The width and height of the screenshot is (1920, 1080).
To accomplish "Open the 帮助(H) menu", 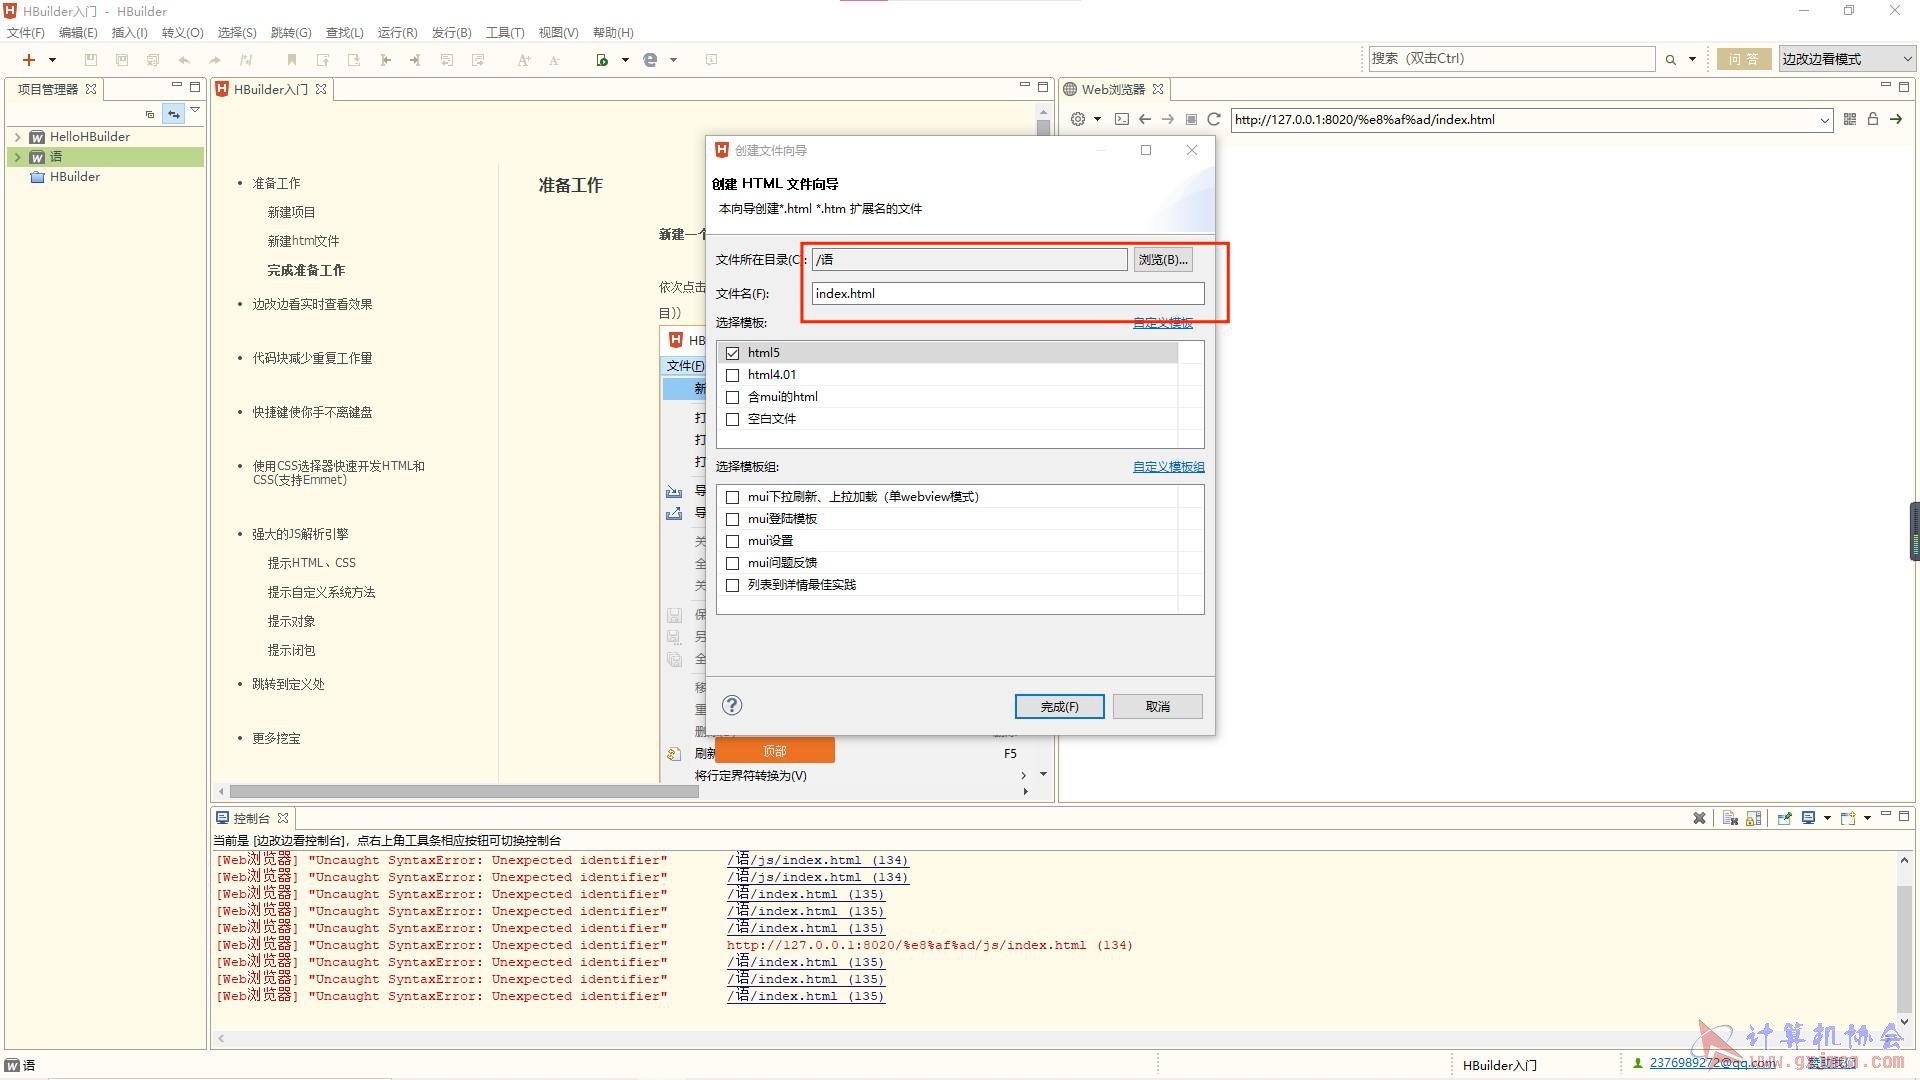I will [613, 33].
